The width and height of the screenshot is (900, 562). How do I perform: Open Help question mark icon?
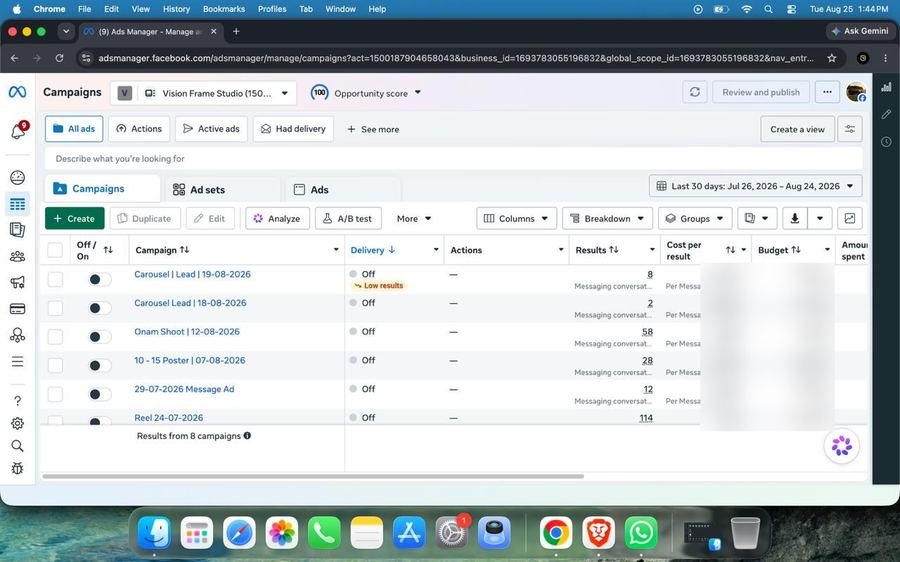[17, 401]
